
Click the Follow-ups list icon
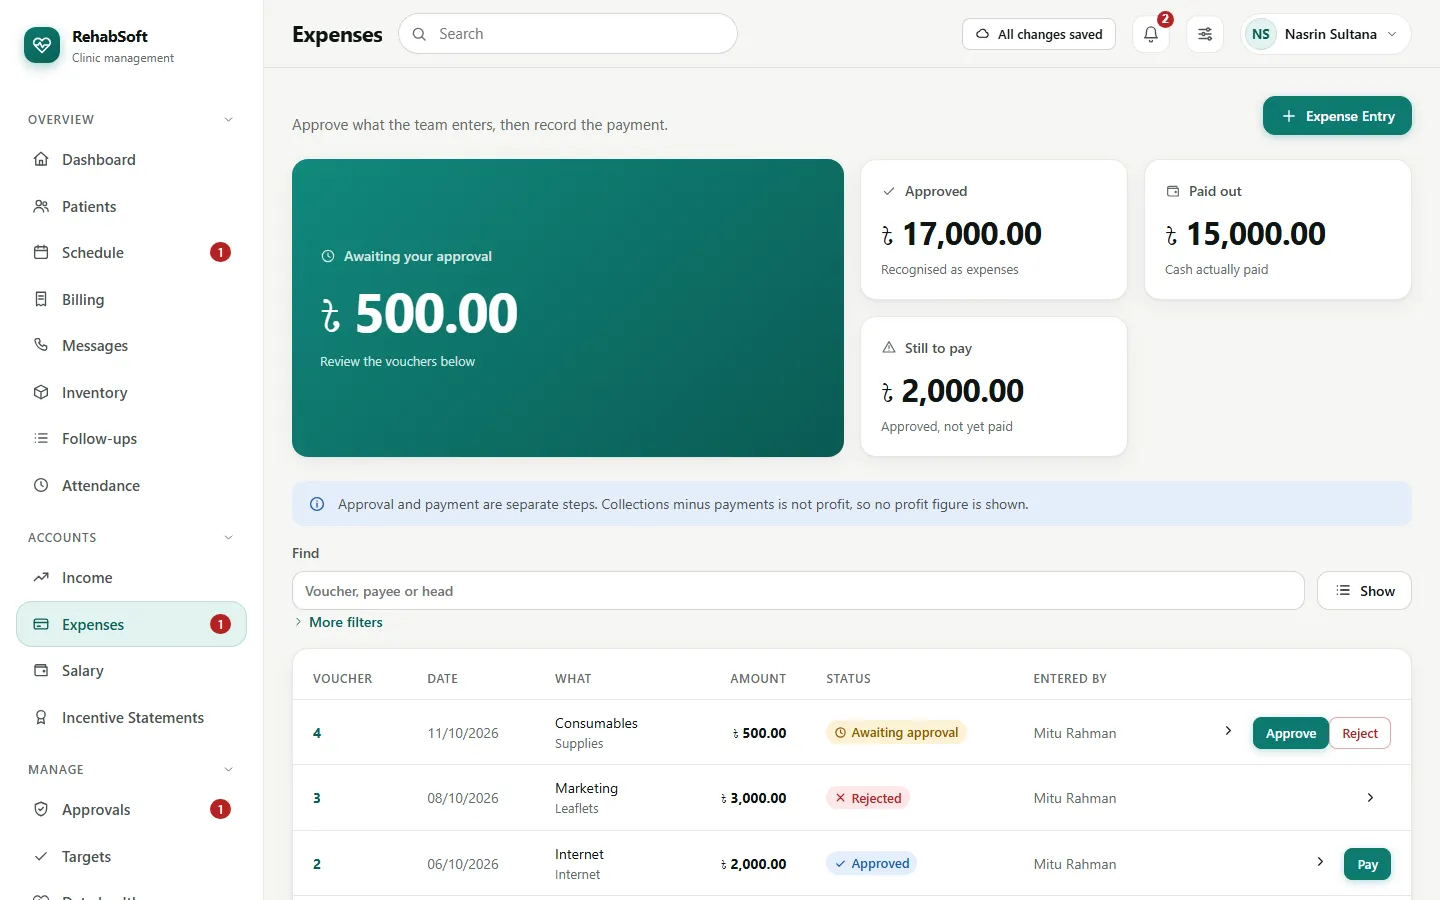tap(41, 438)
